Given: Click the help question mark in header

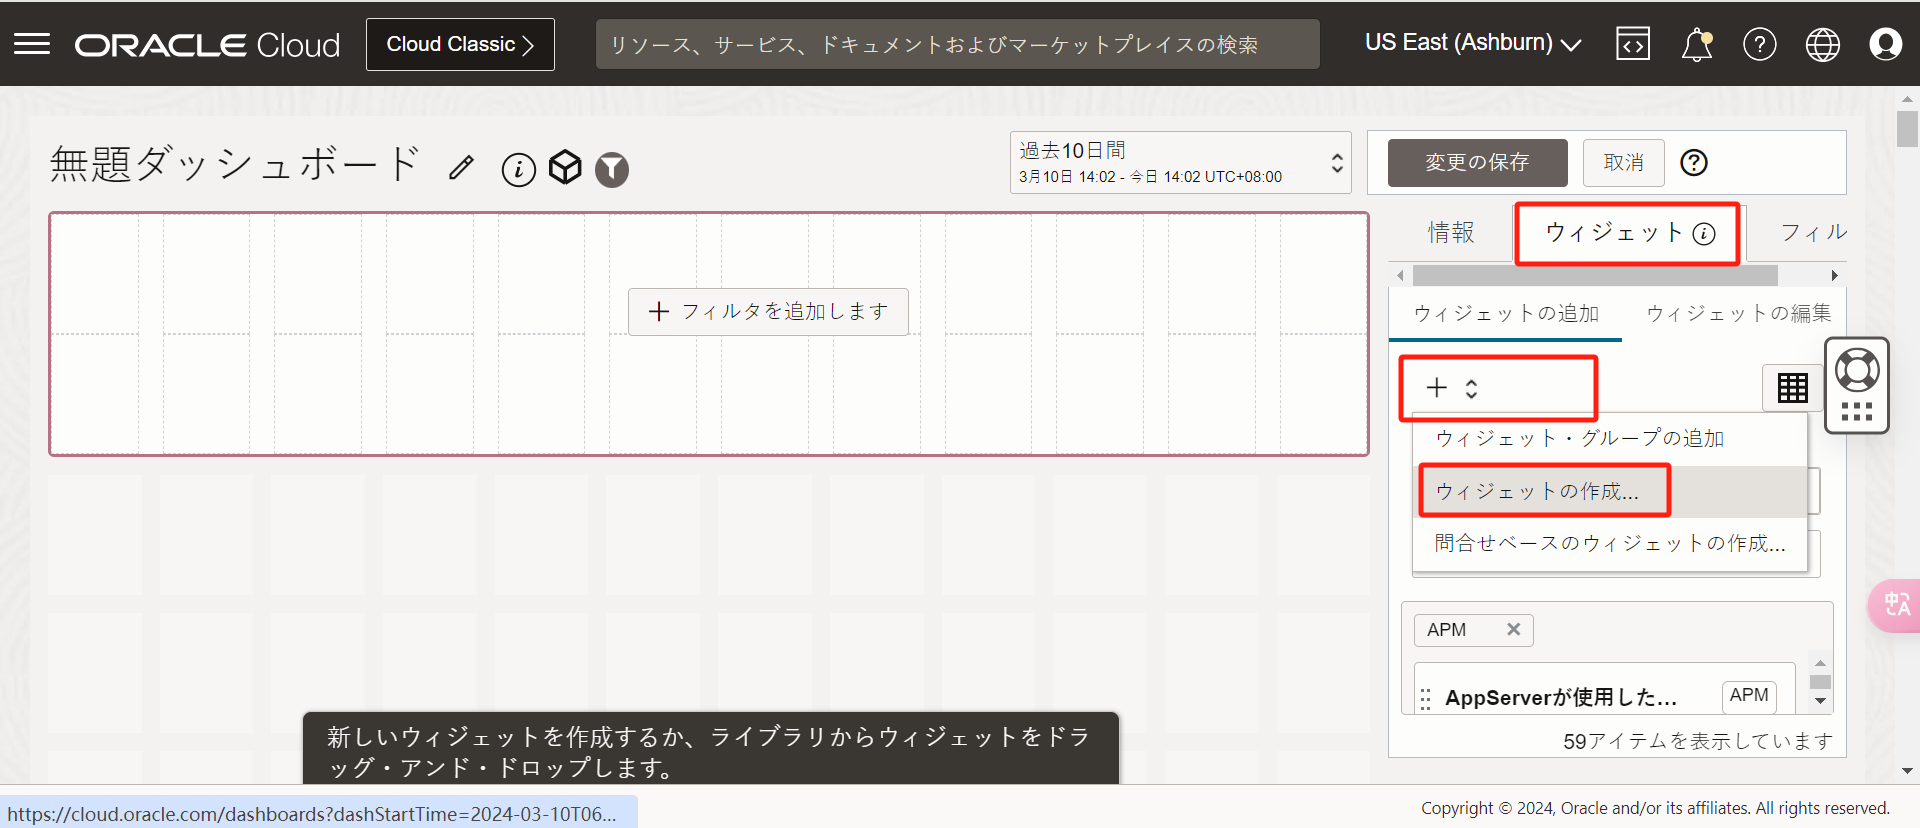Looking at the screenshot, I should point(1759,44).
